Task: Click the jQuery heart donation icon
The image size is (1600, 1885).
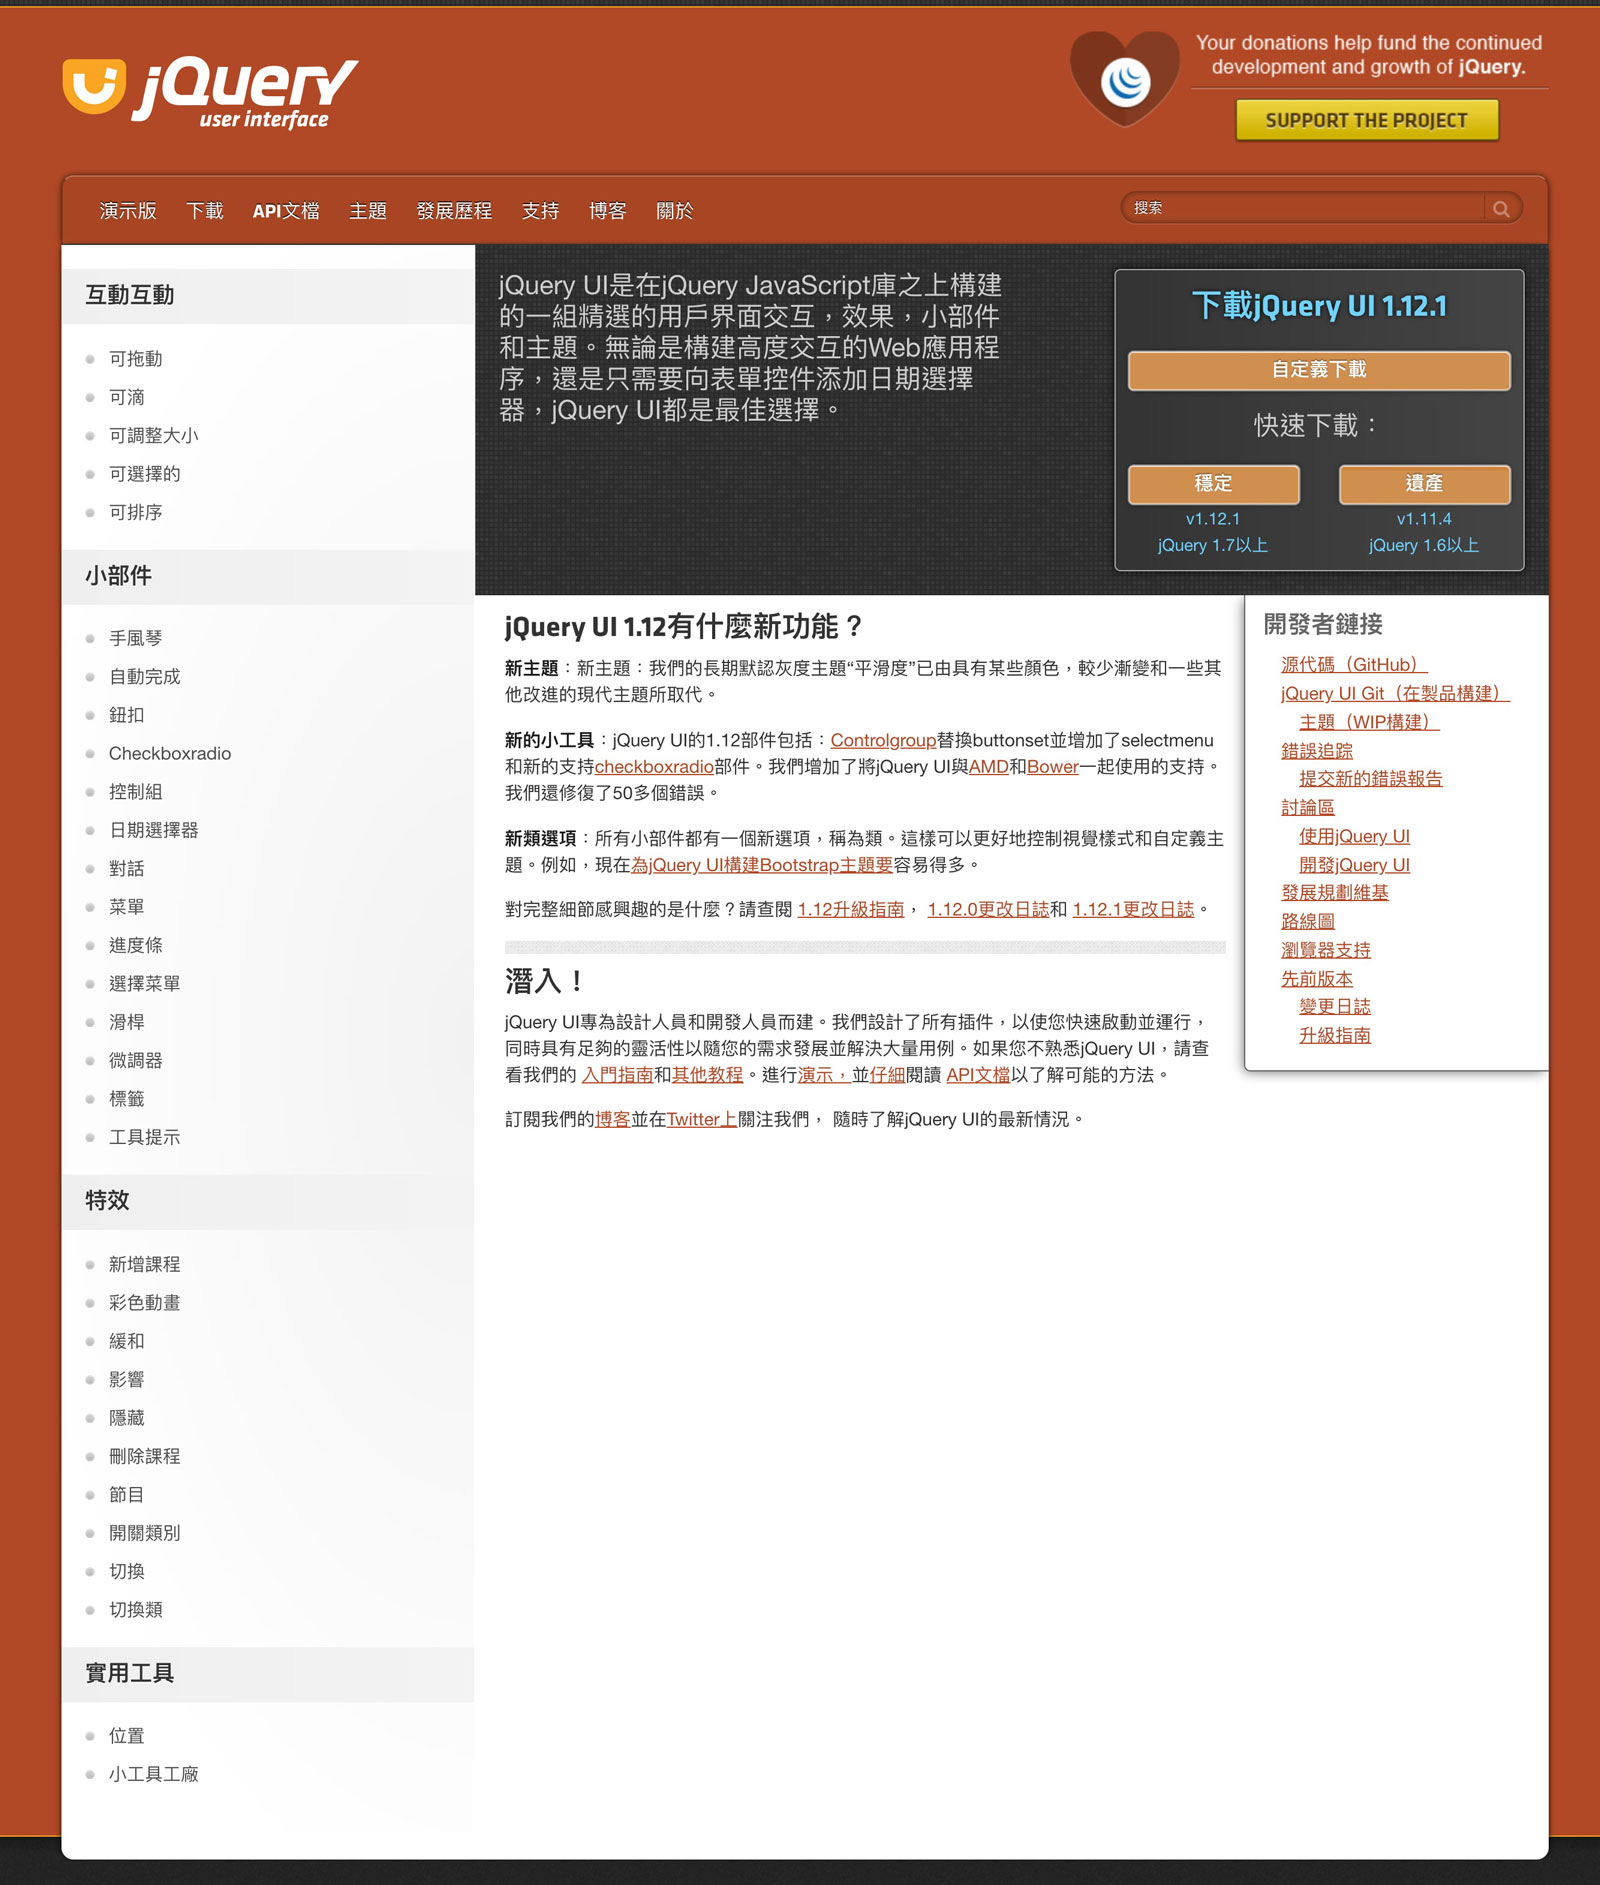Action: point(1125,79)
